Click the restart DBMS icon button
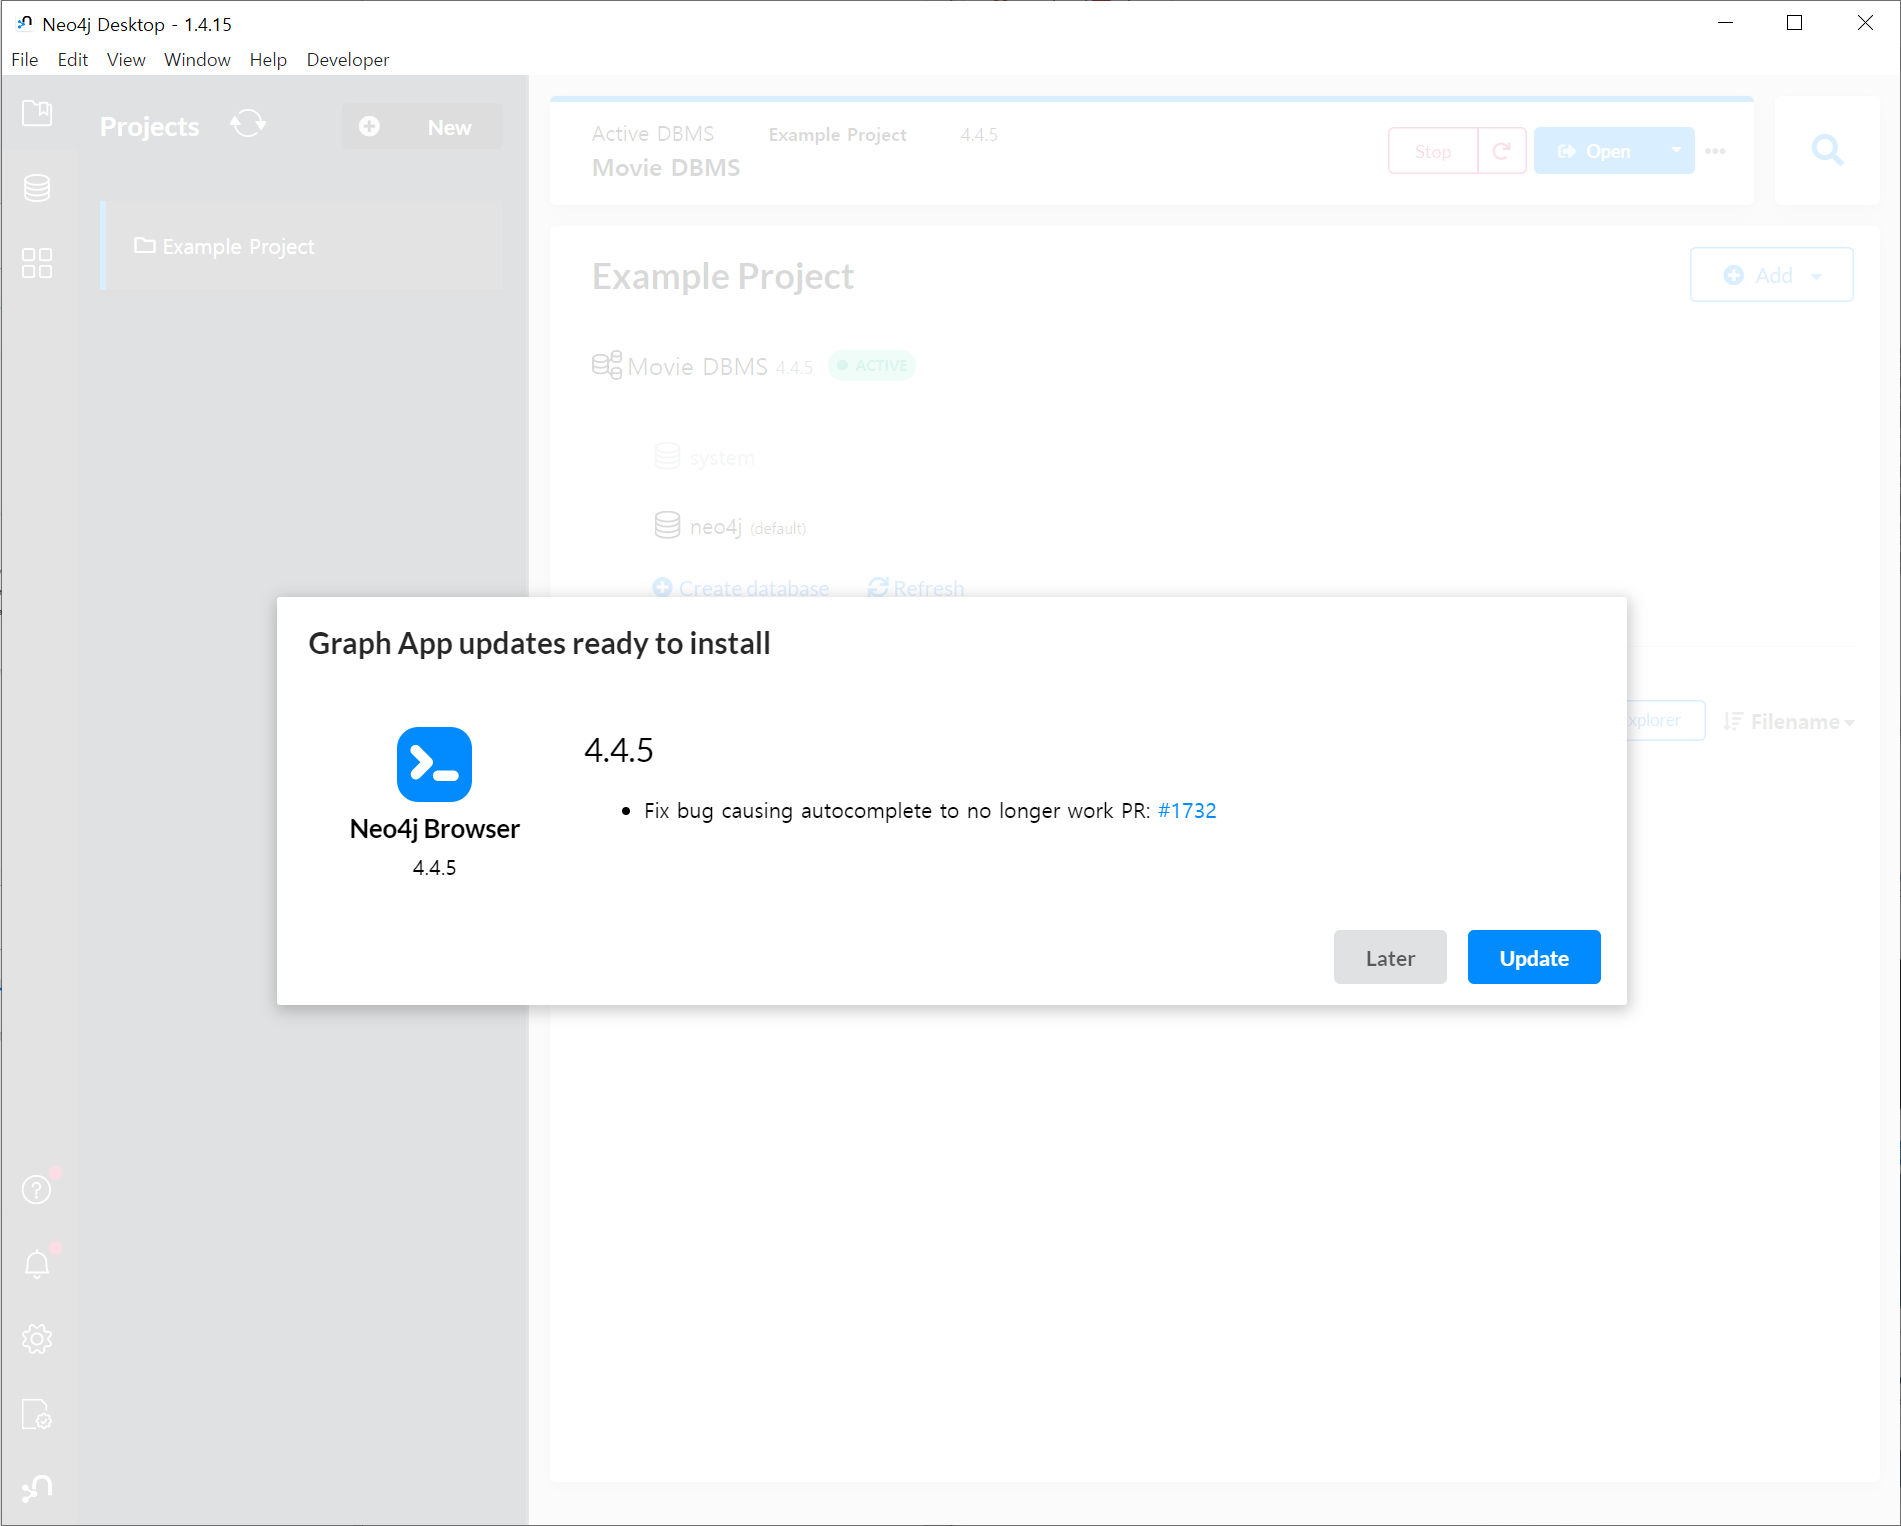Image resolution: width=1901 pixels, height=1526 pixels. tap(1502, 151)
